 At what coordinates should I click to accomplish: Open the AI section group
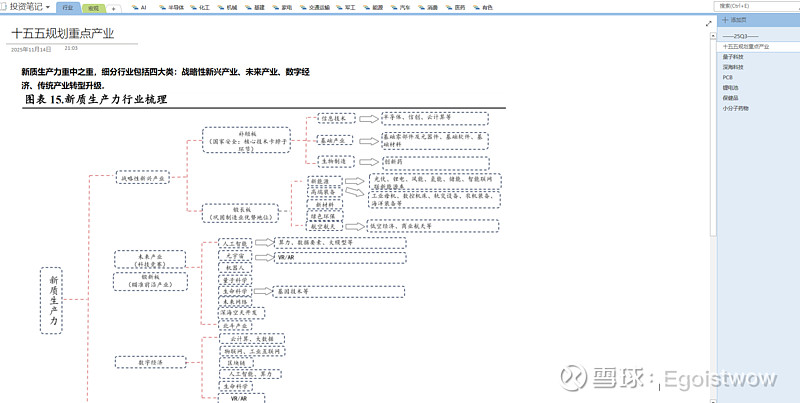(139, 8)
